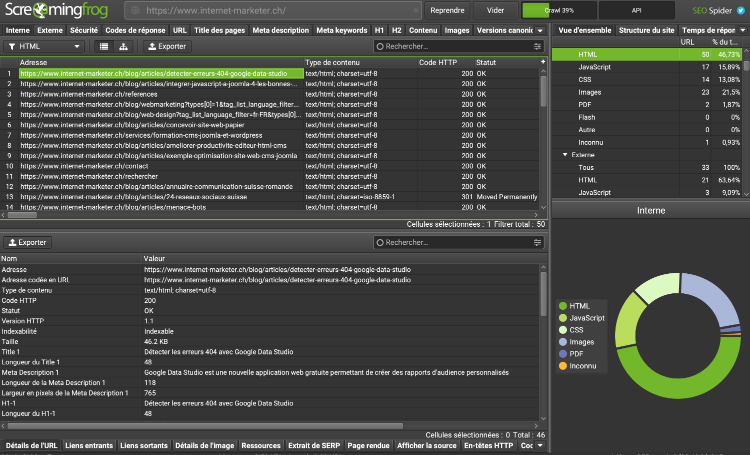Click the Reprendre button
Screen dimensions: 750x455
tap(447, 10)
